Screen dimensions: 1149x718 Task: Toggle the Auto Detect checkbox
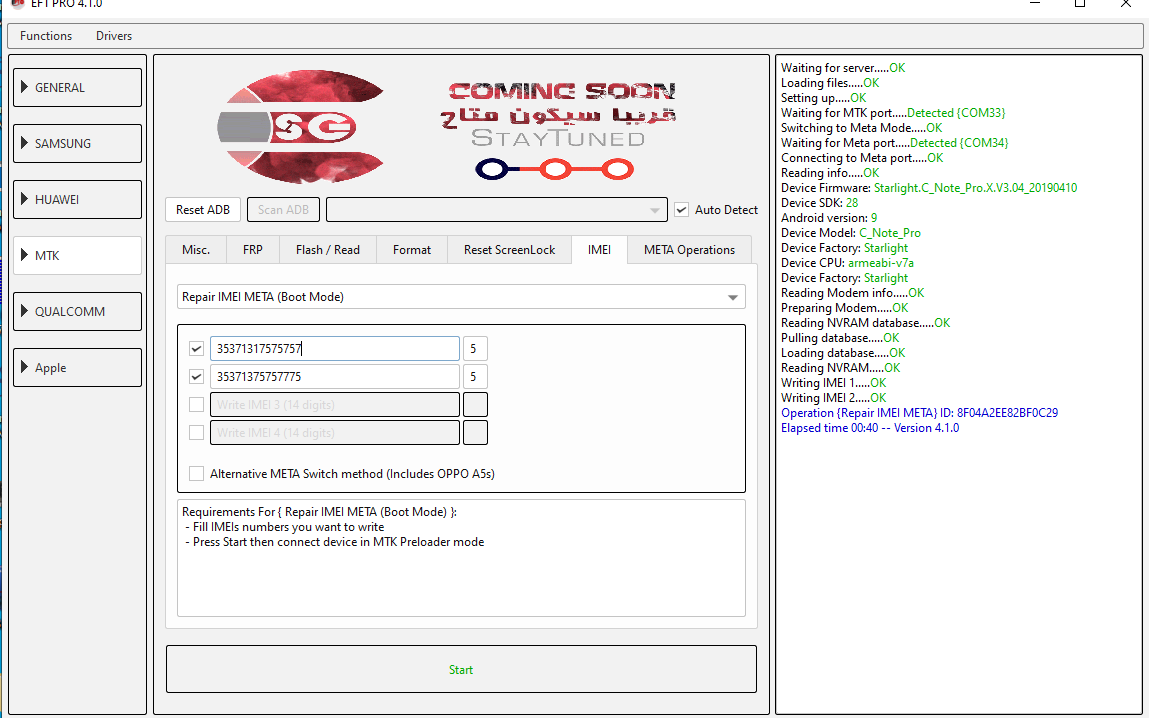pyautogui.click(x=682, y=210)
